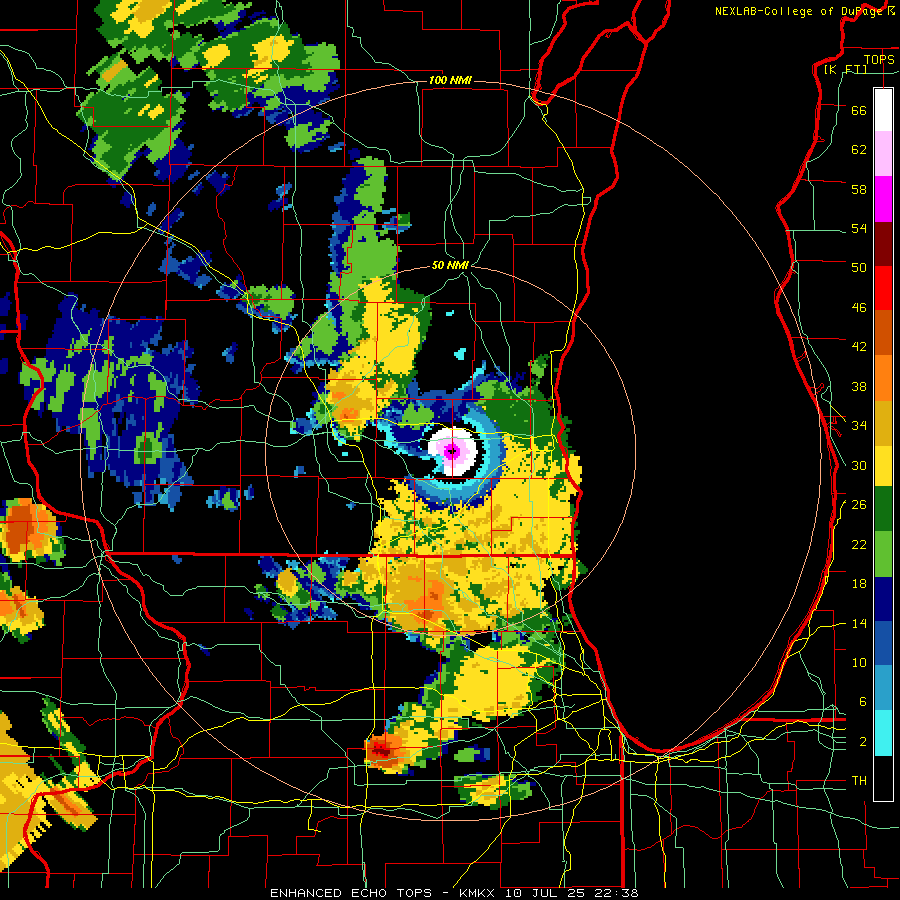
Task: Click the 30 value on the scale
Action: [x=859, y=465]
